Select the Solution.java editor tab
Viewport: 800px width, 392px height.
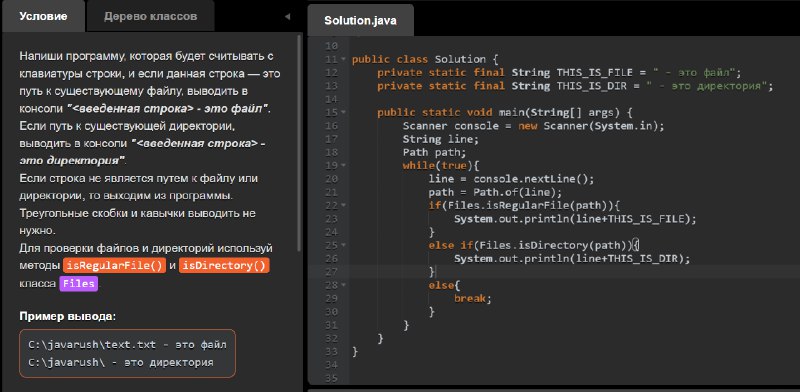click(x=360, y=21)
